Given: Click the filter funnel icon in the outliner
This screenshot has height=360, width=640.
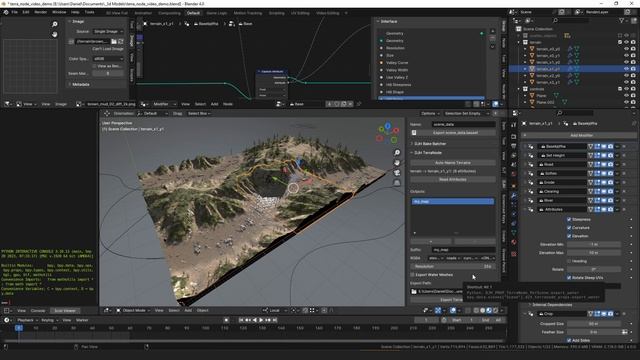Looking at the screenshot, I should coord(622,20).
